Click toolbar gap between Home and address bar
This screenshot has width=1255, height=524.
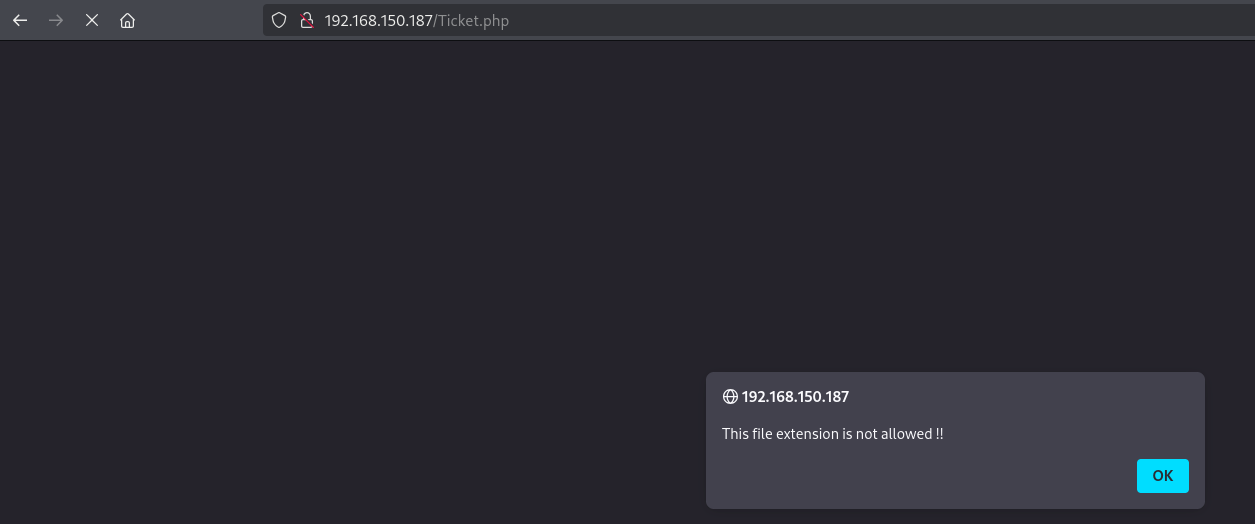pos(200,20)
